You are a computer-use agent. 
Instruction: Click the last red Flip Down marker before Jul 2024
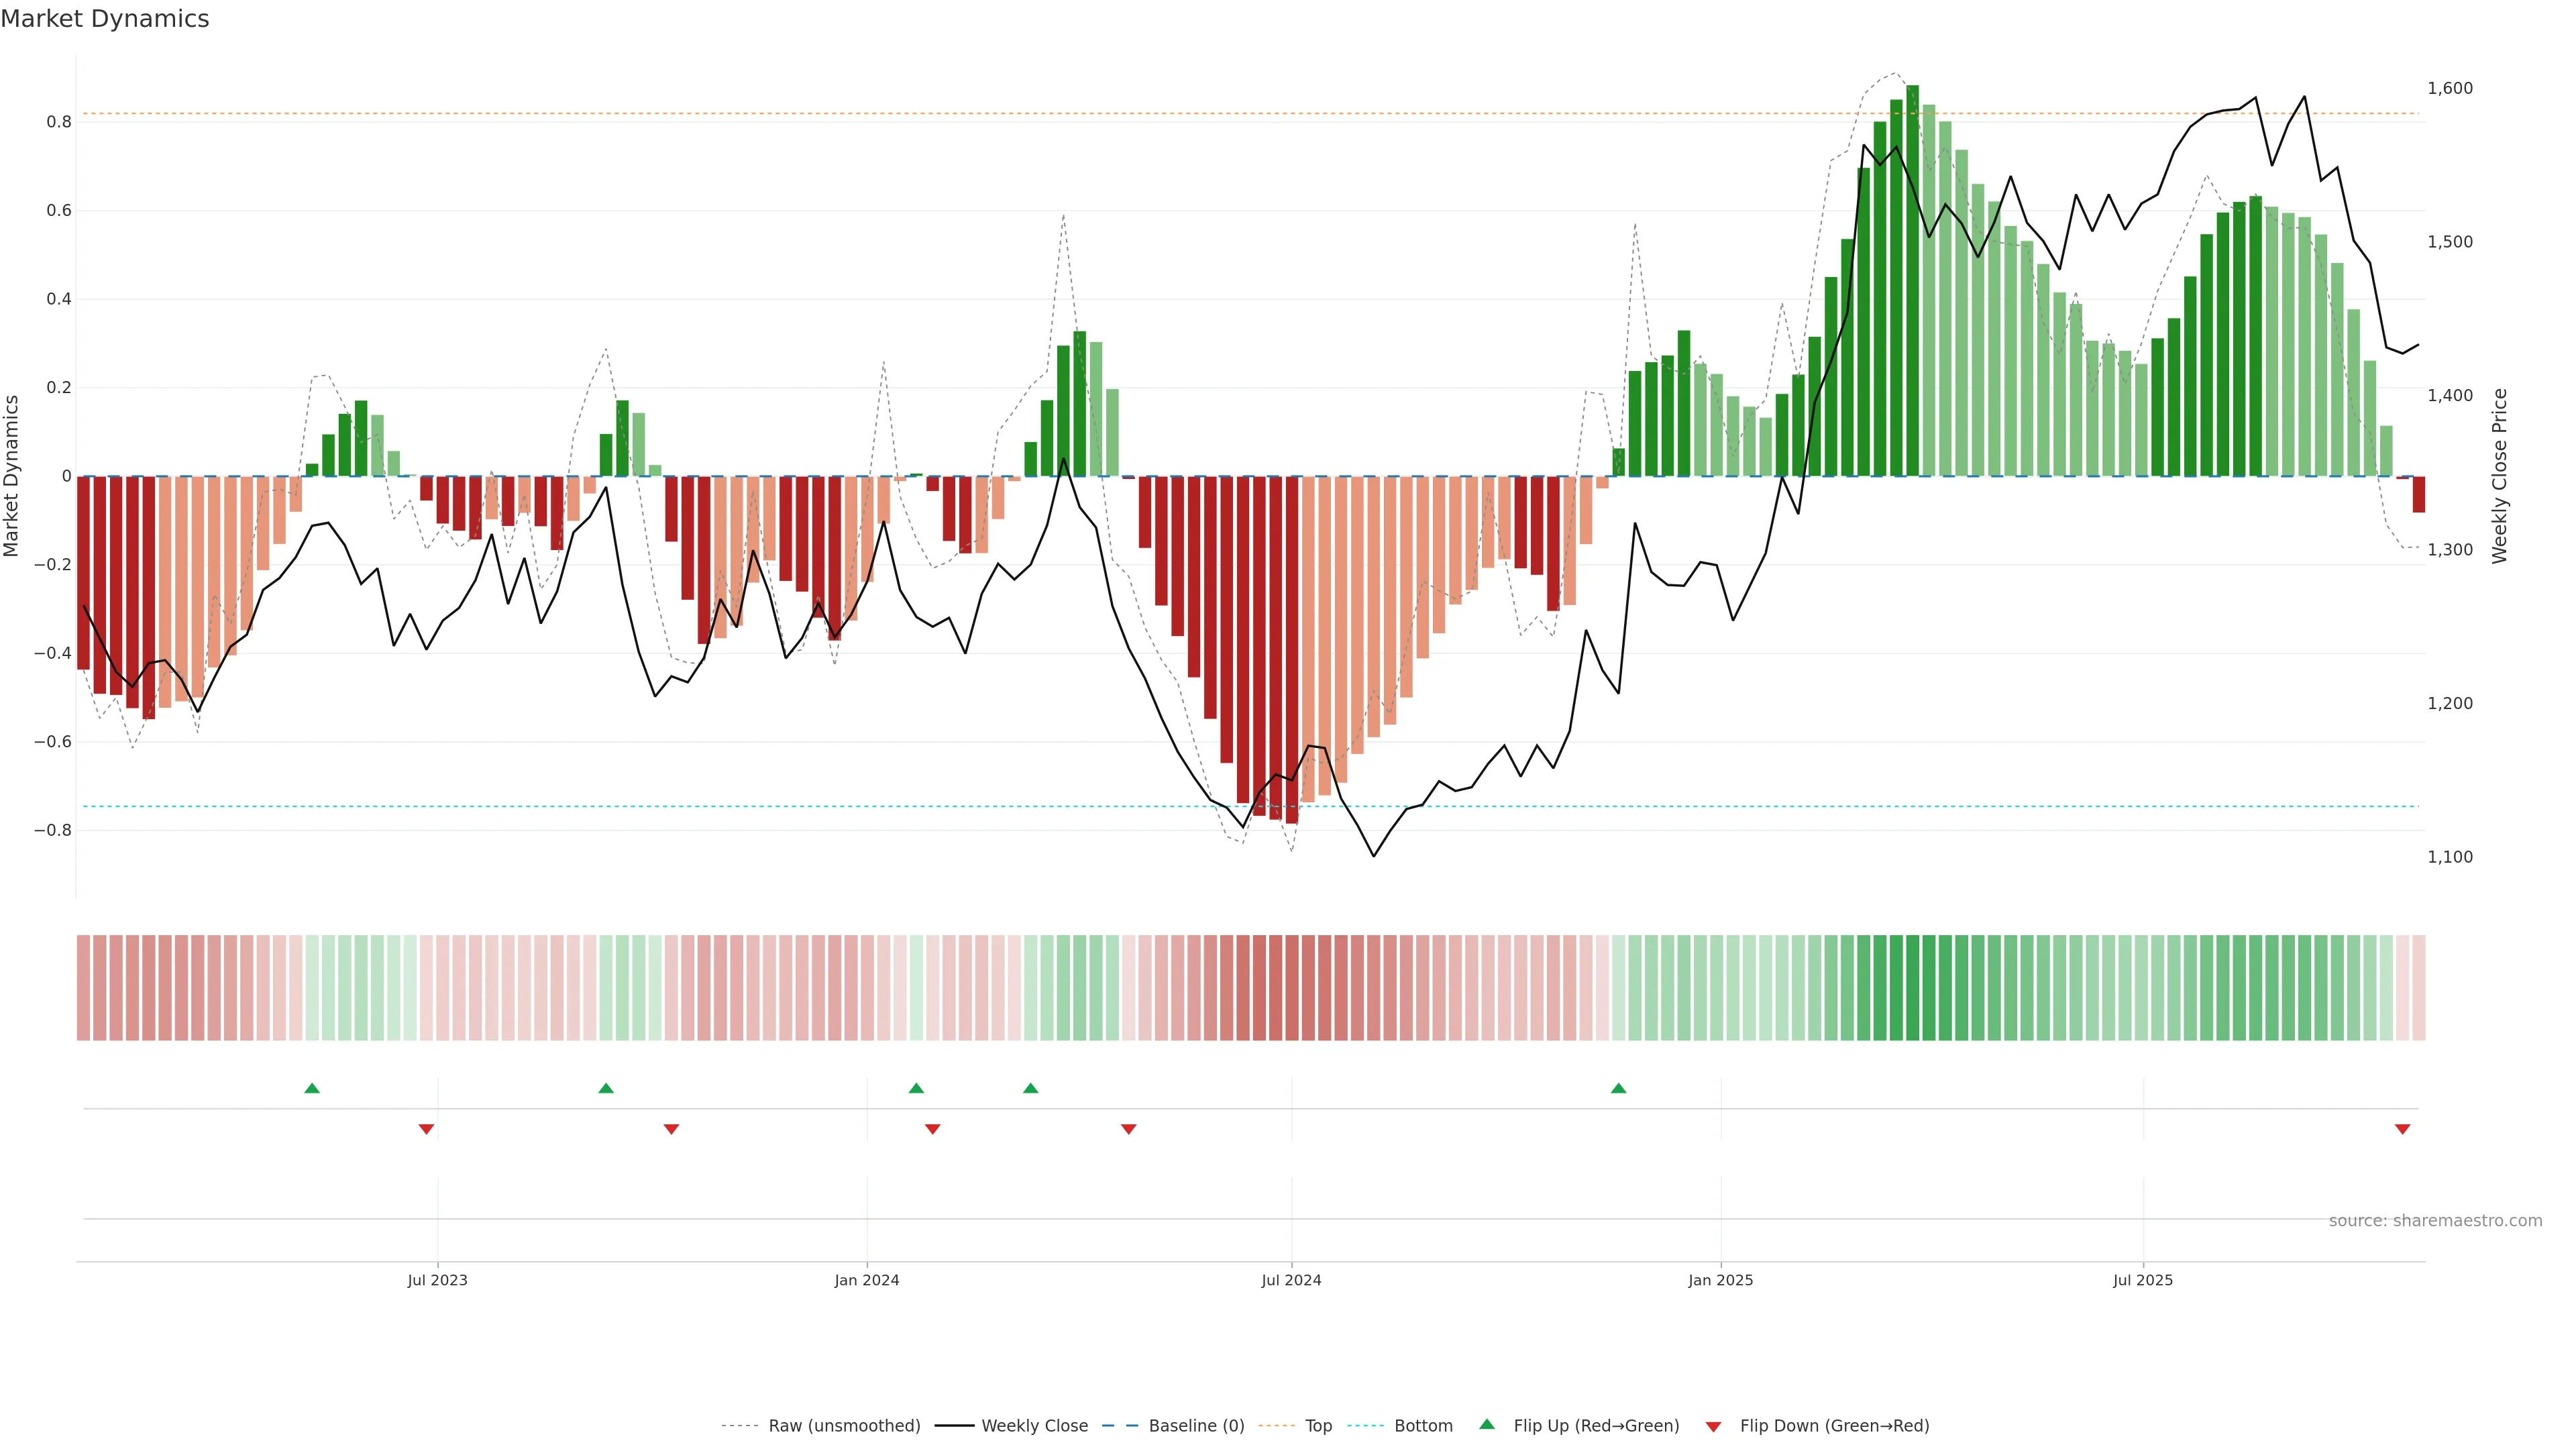pos(1128,1129)
